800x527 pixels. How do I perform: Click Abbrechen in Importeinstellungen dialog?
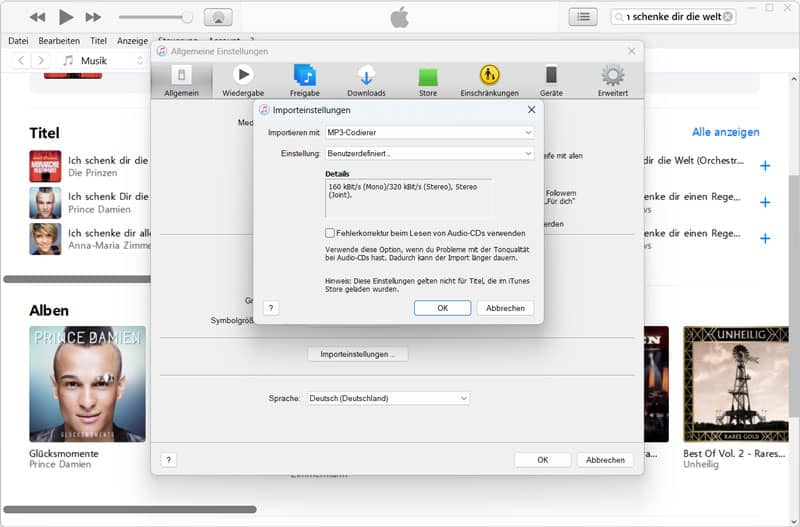(505, 308)
